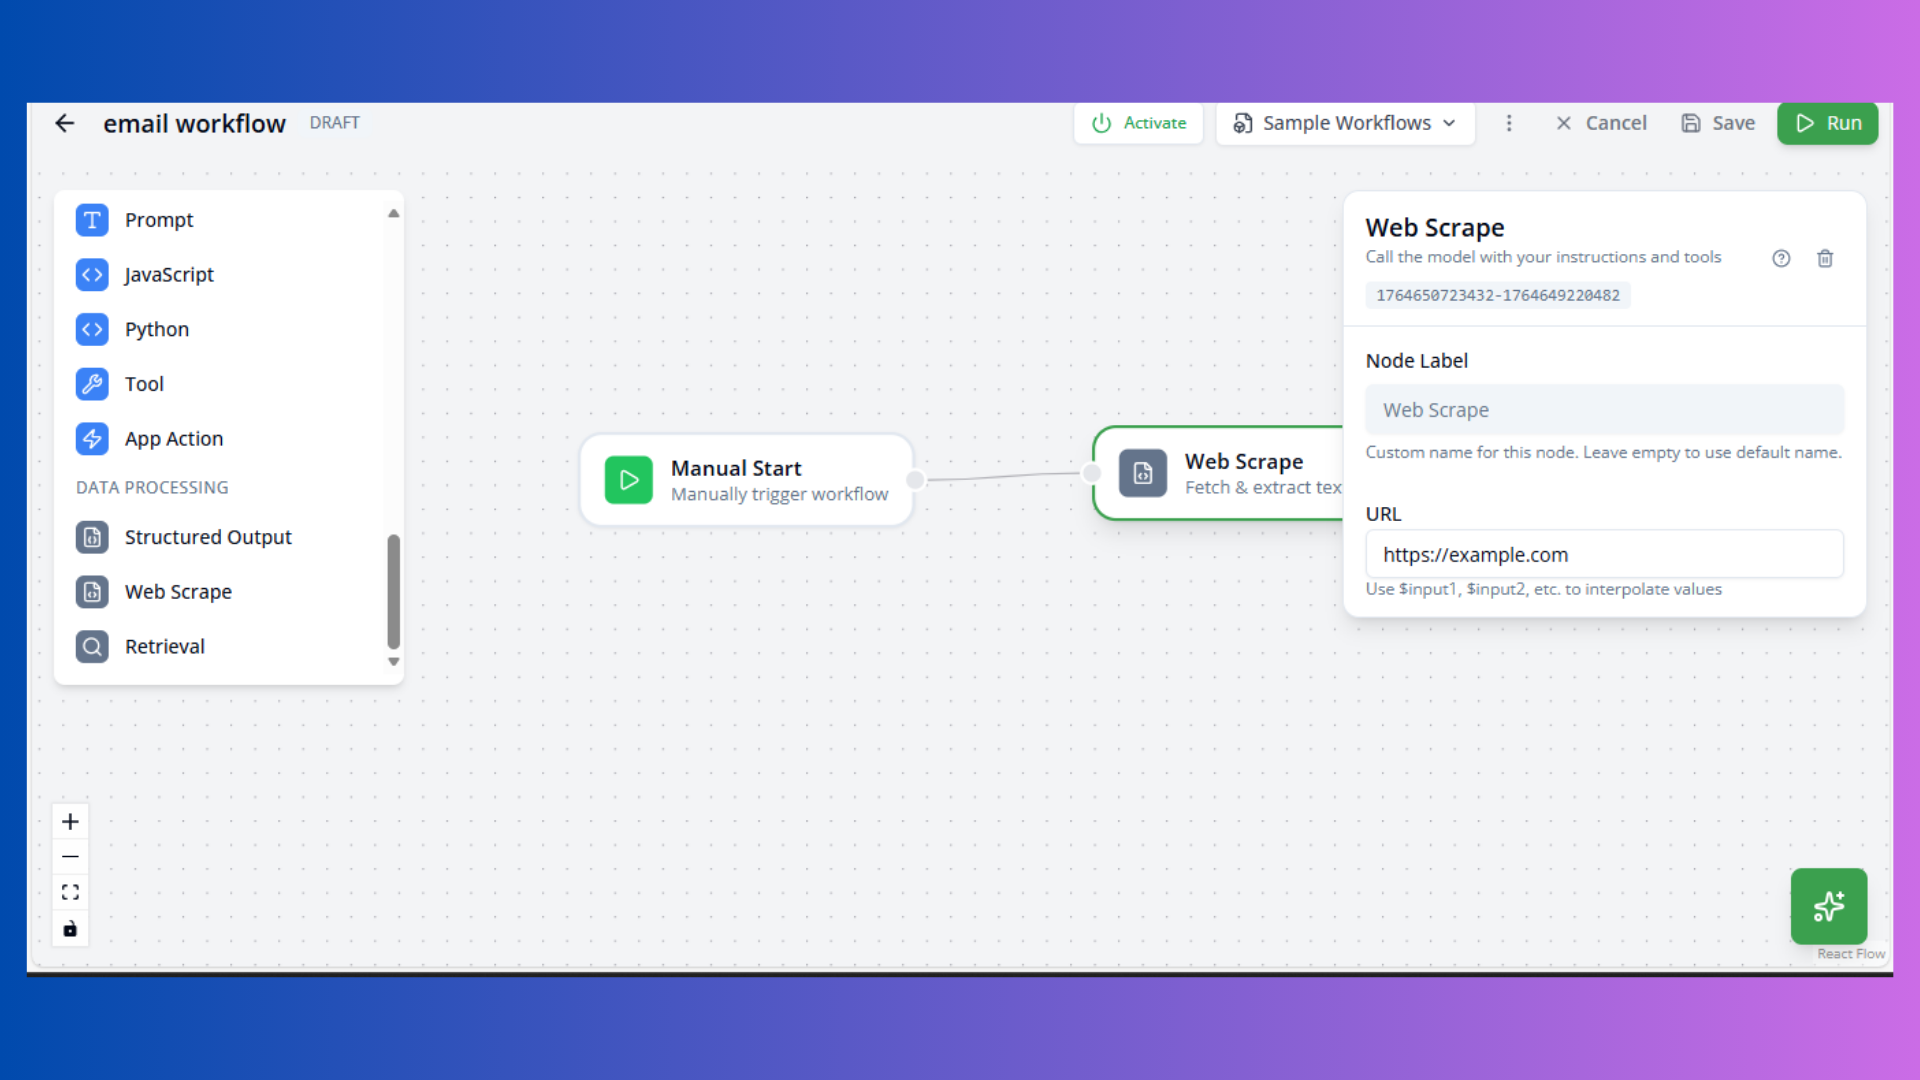Select the JavaScript node icon
Image resolution: width=1920 pixels, height=1080 pixels.
[91, 275]
